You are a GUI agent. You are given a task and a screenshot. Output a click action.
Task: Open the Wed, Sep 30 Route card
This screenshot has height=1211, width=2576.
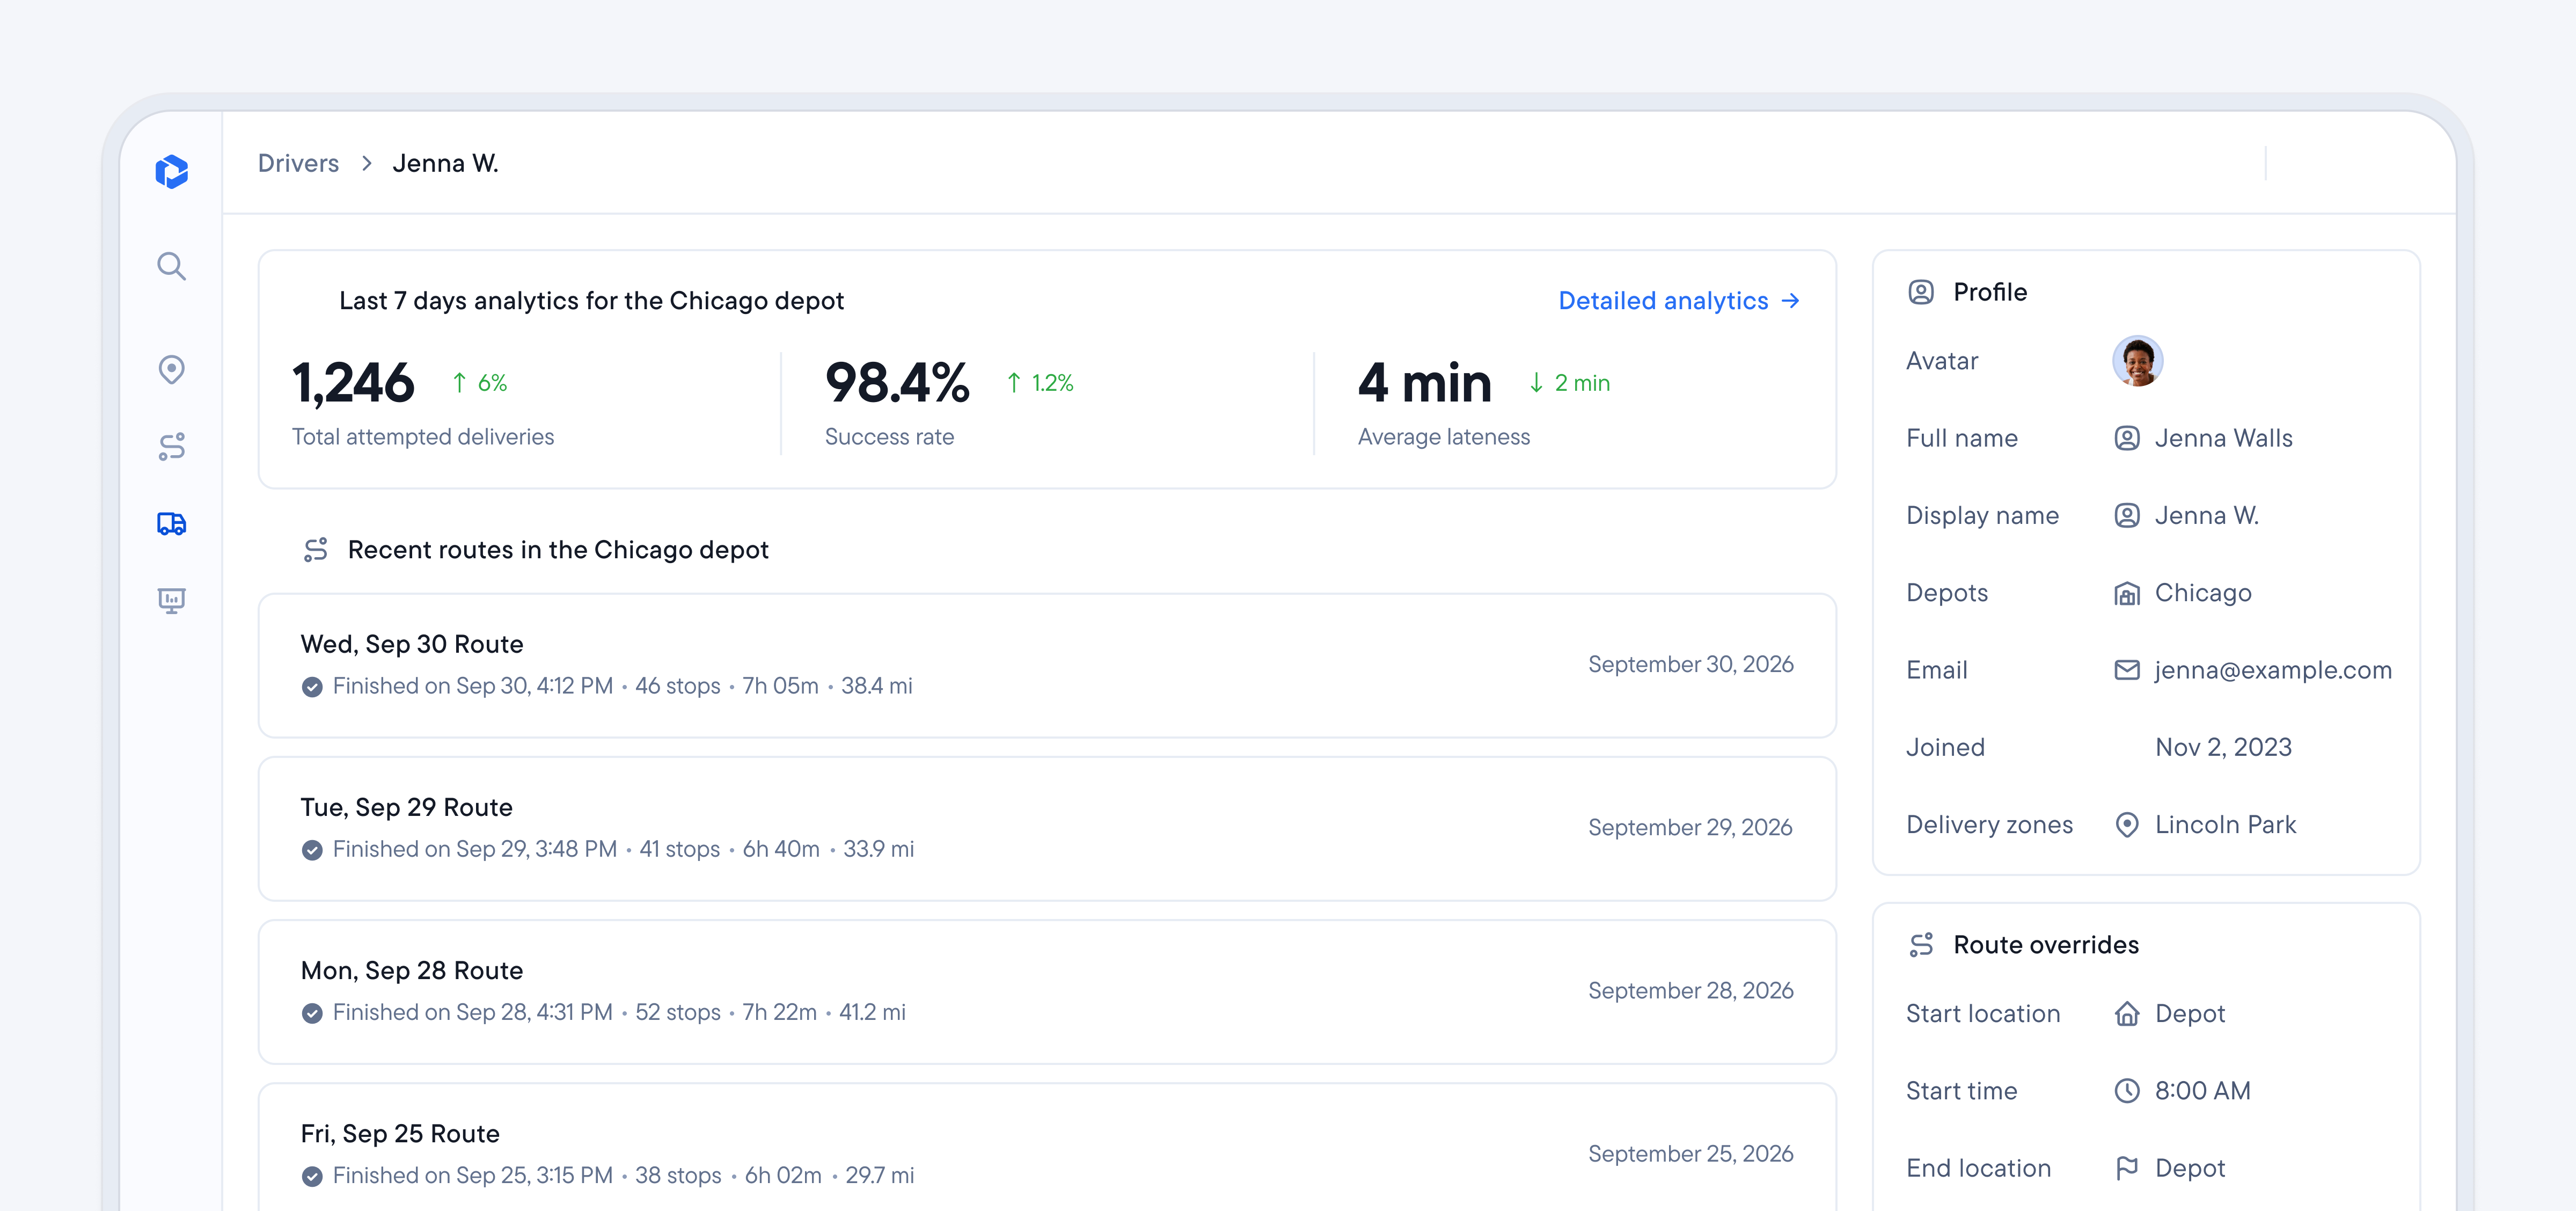click(x=1047, y=665)
